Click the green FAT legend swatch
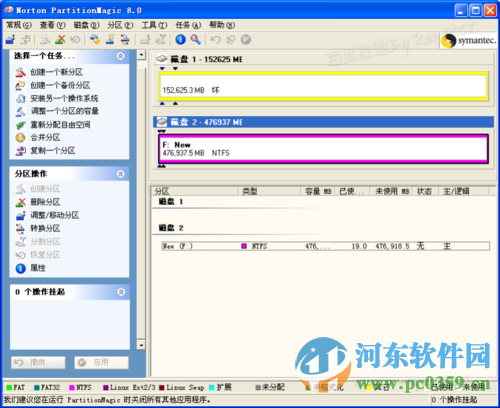The image size is (500, 408). point(9,388)
